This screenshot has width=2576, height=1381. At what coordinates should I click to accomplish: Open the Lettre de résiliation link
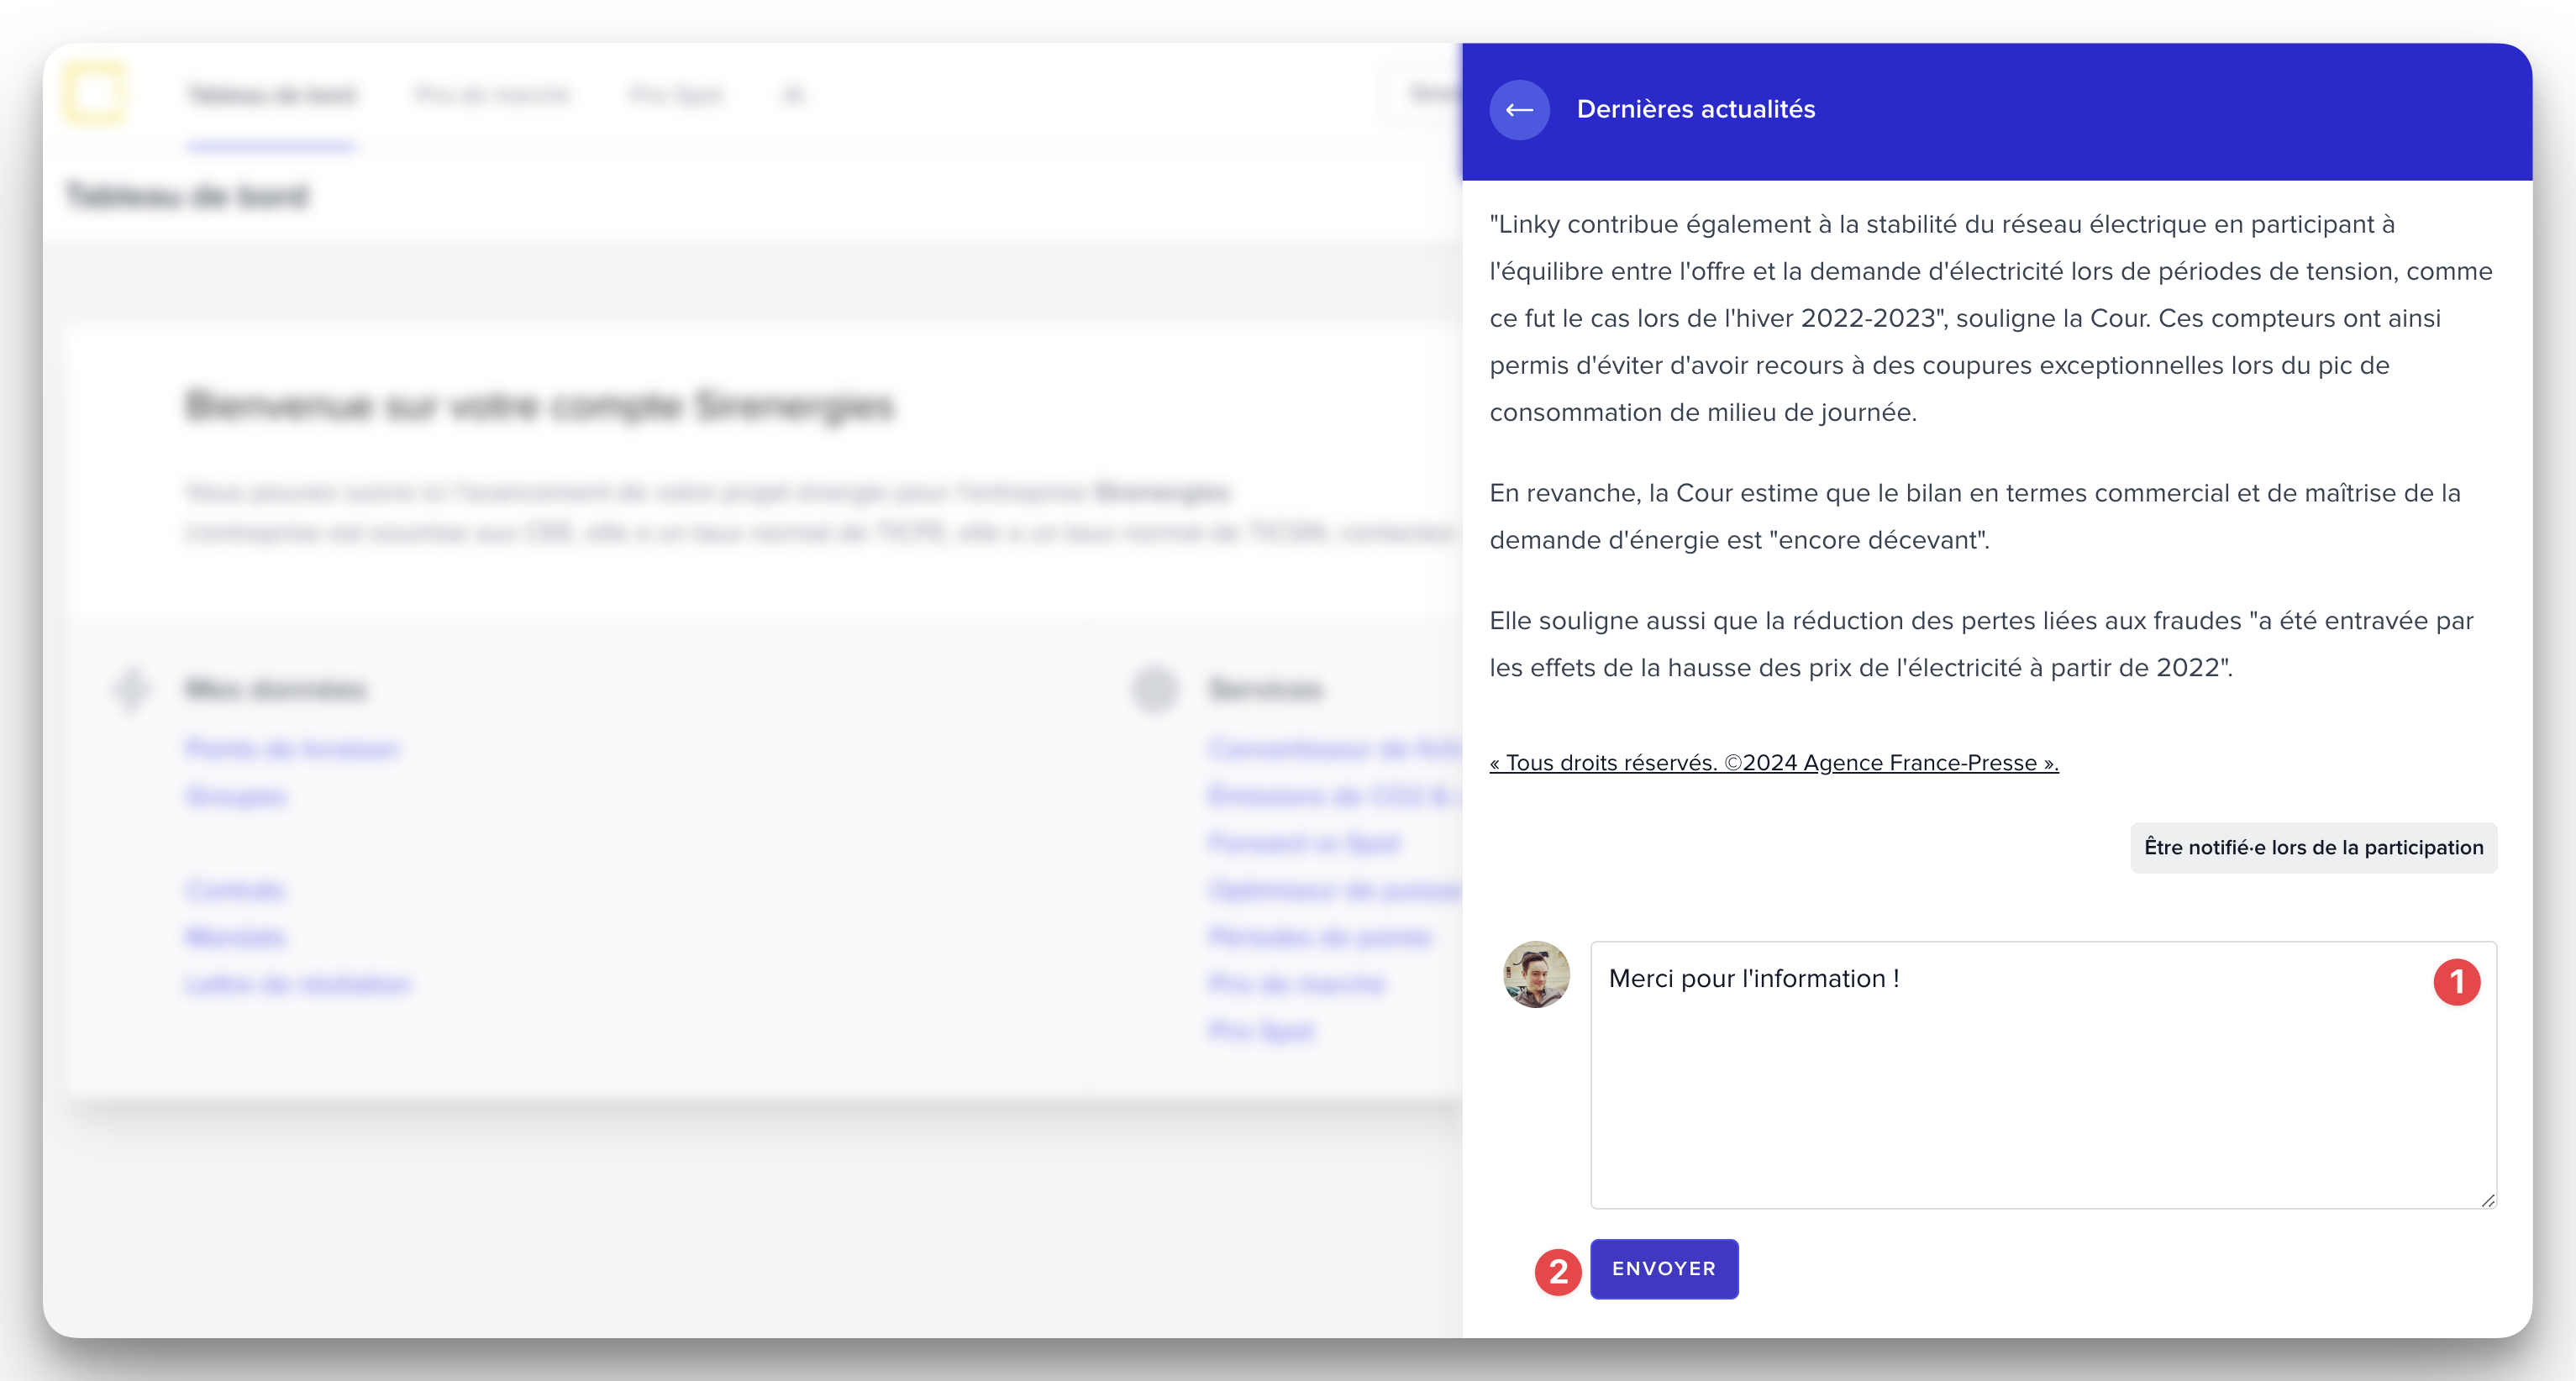[297, 984]
